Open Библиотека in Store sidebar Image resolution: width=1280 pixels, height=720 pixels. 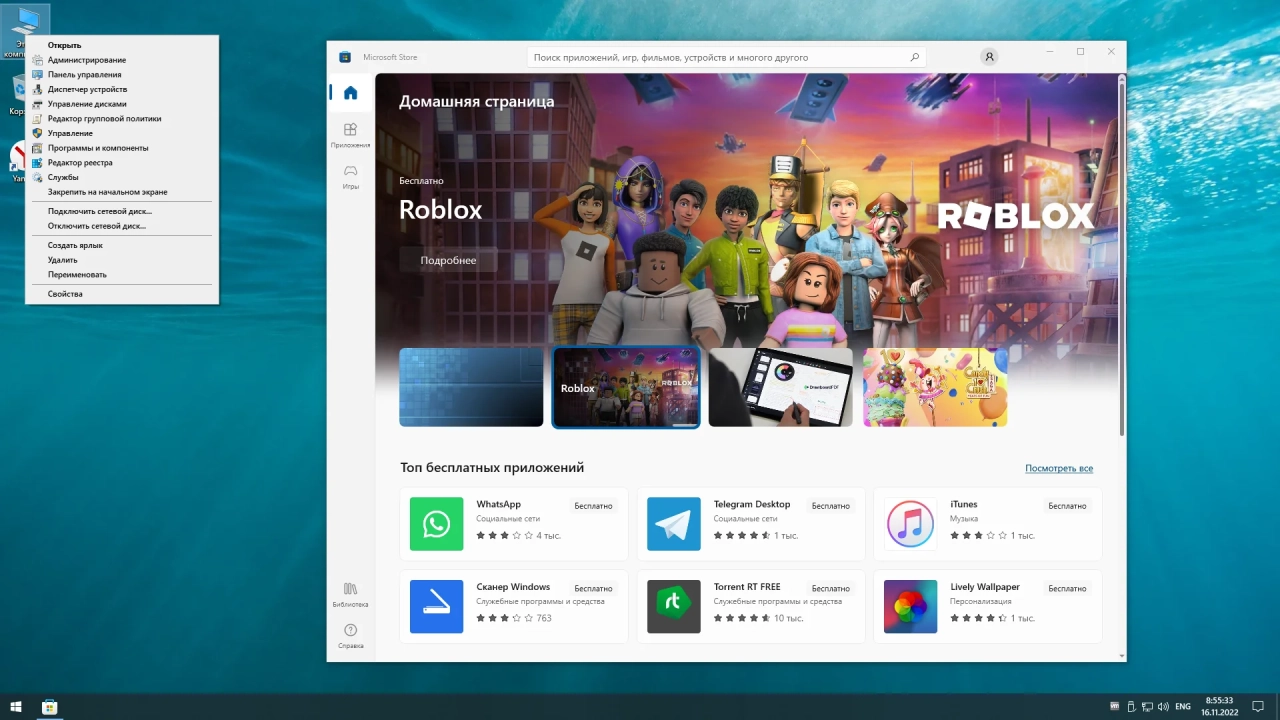pos(350,595)
